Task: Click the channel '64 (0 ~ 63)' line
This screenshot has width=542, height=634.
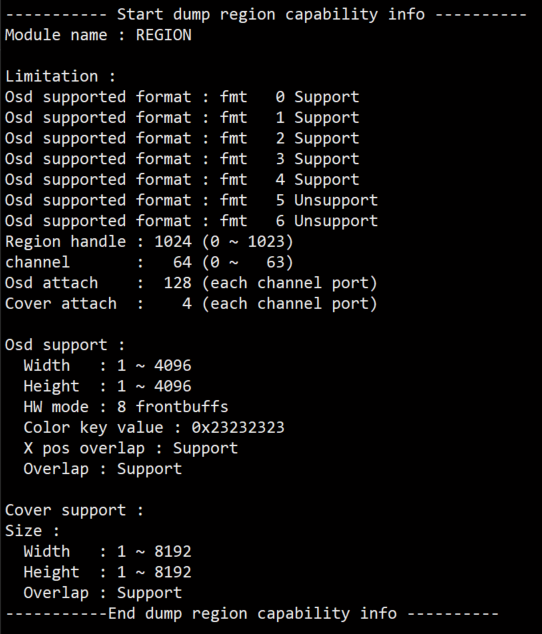Action: coord(149,262)
